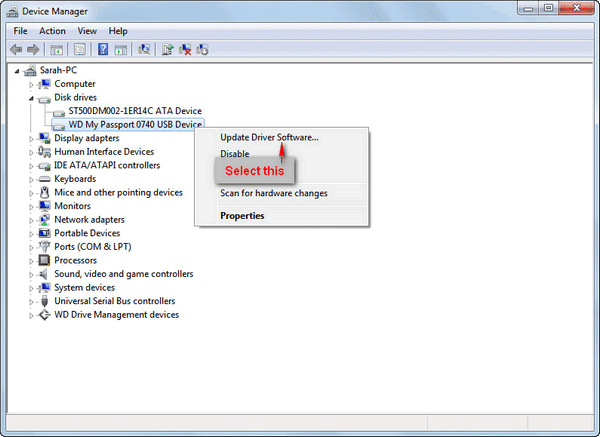
Task: Expand the Ports (COM & LPT) arrow
Action: pyautogui.click(x=31, y=247)
